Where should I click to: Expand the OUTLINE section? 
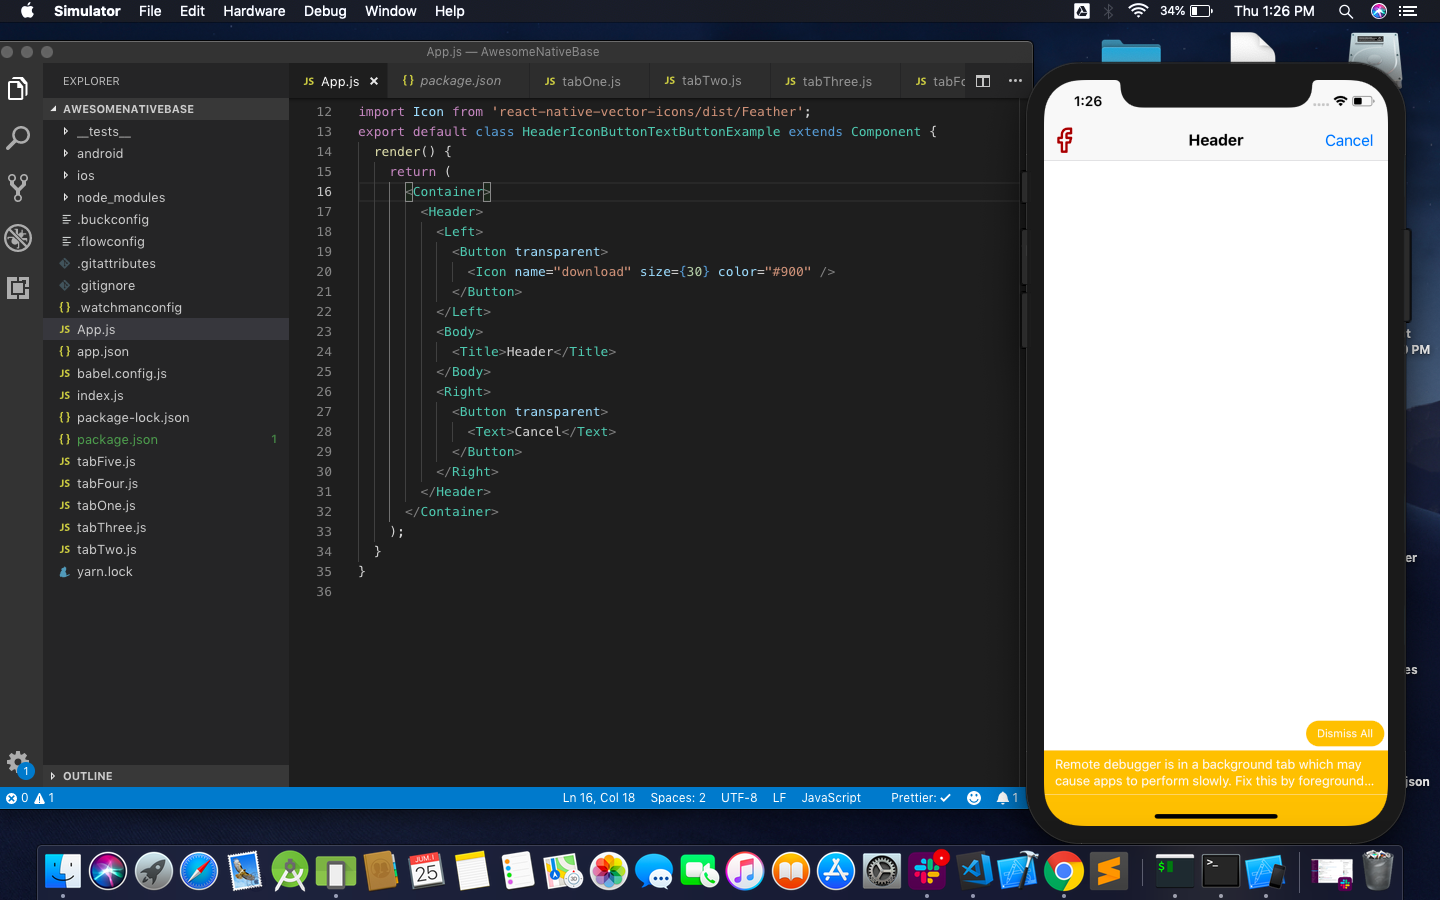click(166, 776)
